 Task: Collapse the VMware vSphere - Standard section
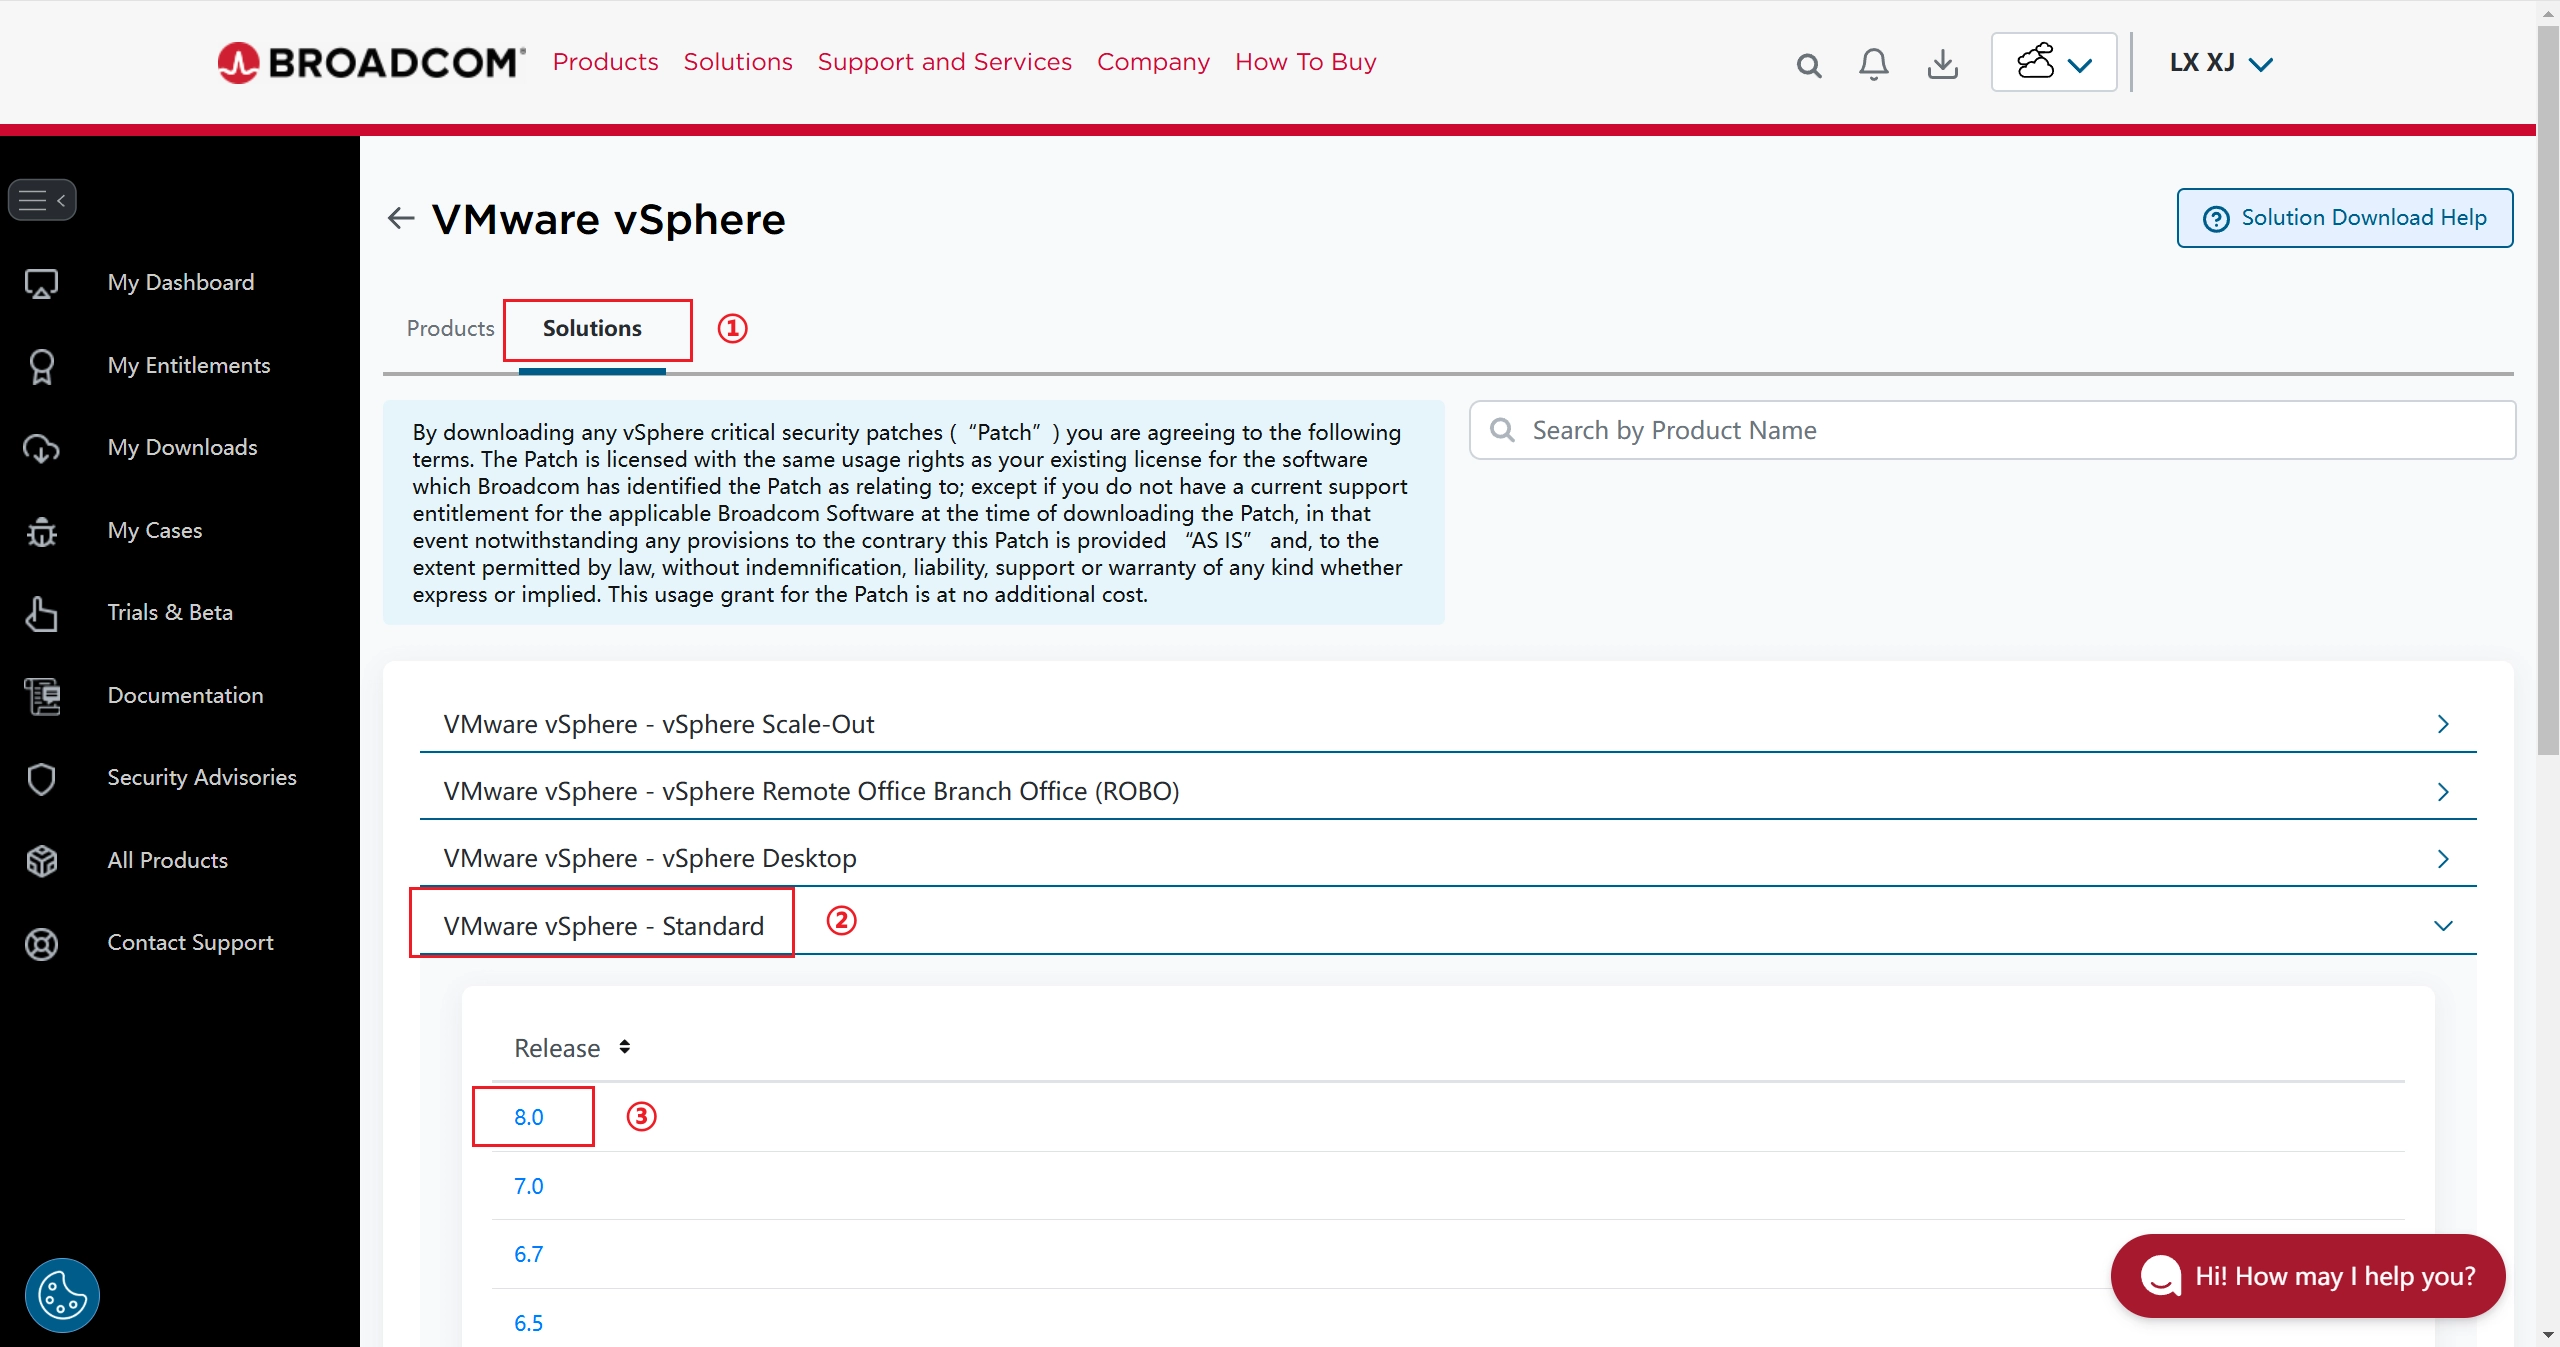click(2442, 926)
